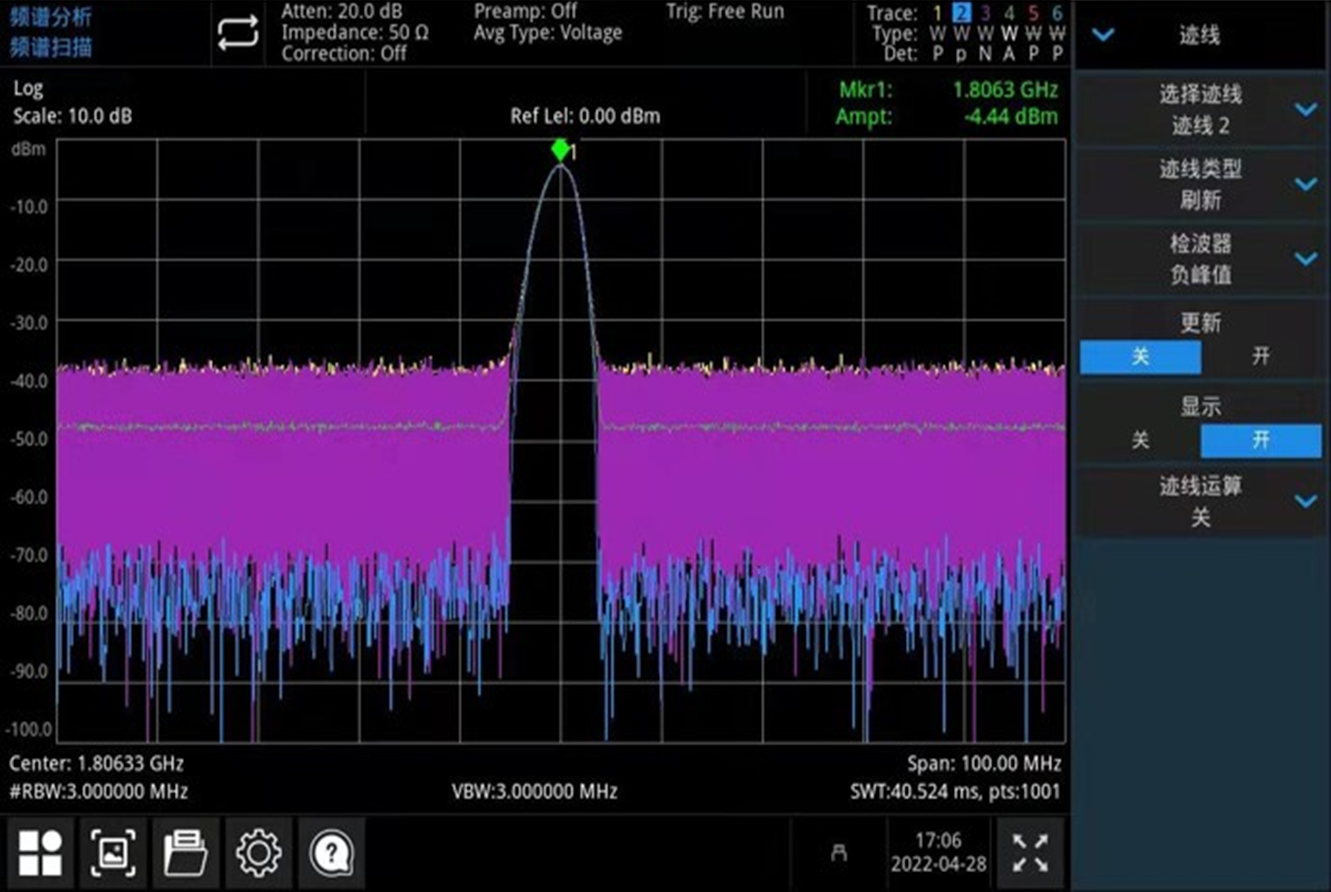Image resolution: width=1331 pixels, height=892 pixels.
Task: Toggle full screen with the expand arrows icon
Action: click(x=1029, y=853)
